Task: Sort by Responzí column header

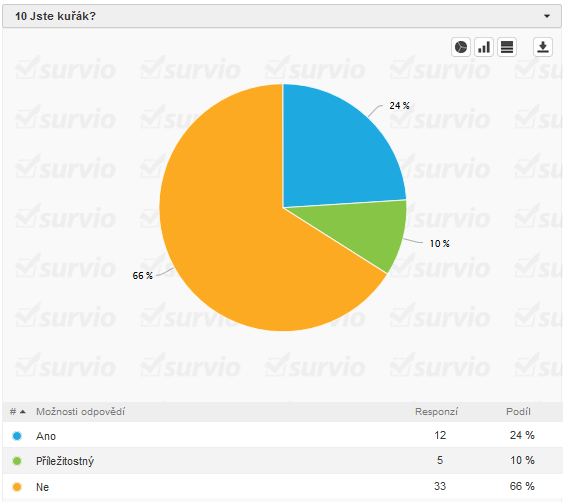Action: coord(436,412)
